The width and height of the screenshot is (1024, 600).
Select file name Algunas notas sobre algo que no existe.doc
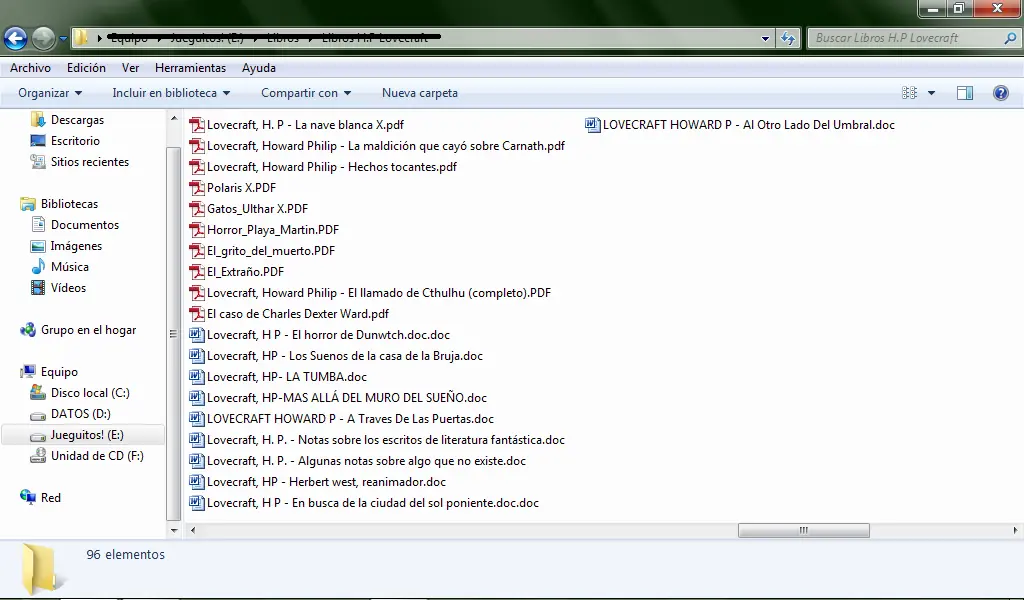click(366, 461)
